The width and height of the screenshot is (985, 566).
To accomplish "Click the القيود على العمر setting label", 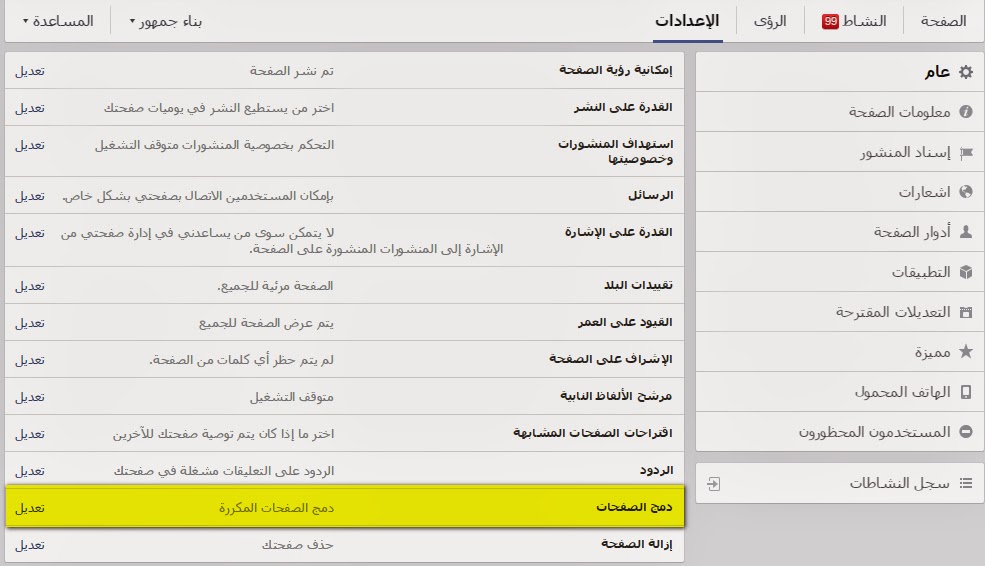I will point(625,322).
